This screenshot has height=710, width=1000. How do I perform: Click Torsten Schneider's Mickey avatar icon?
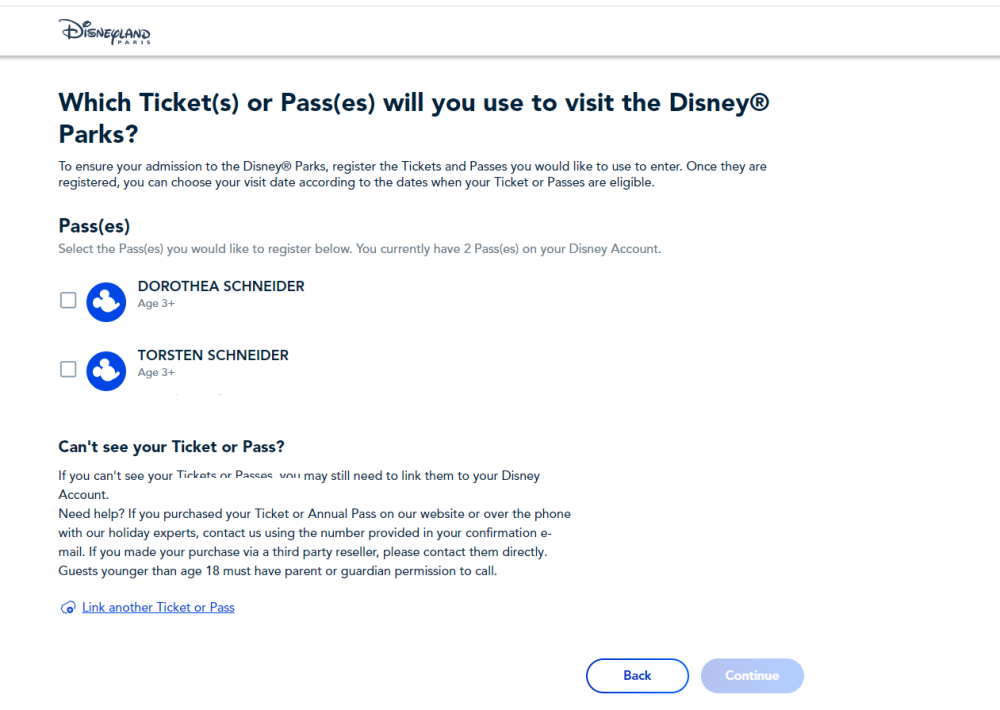106,371
